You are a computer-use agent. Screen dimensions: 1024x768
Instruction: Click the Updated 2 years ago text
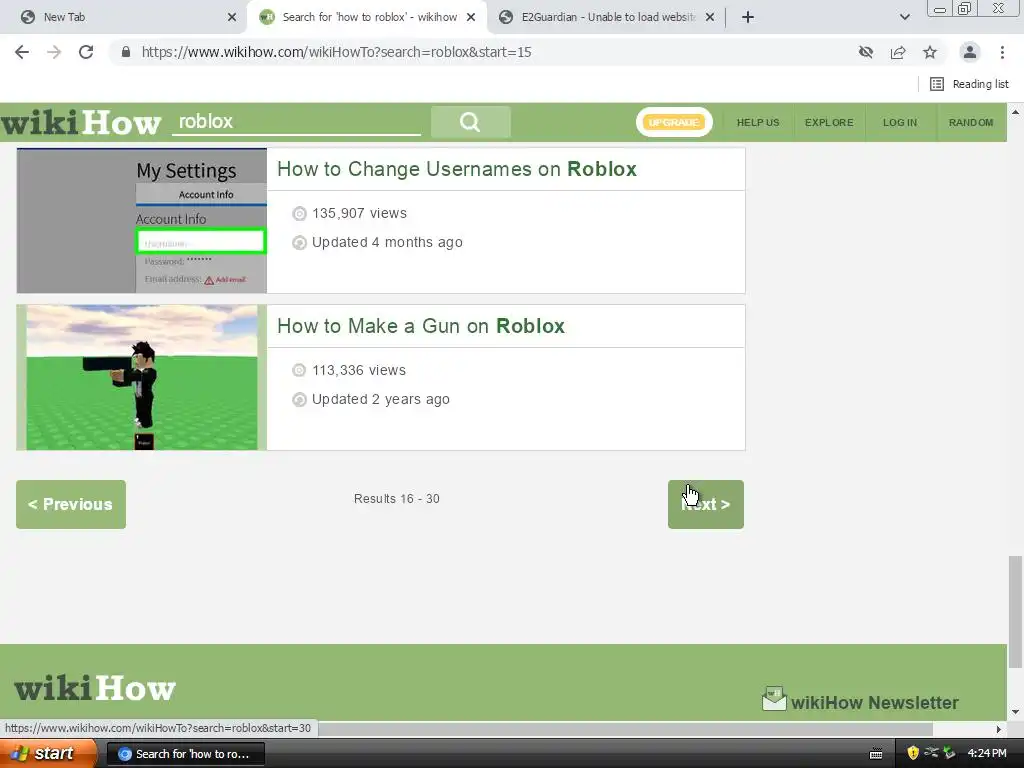[x=381, y=399]
